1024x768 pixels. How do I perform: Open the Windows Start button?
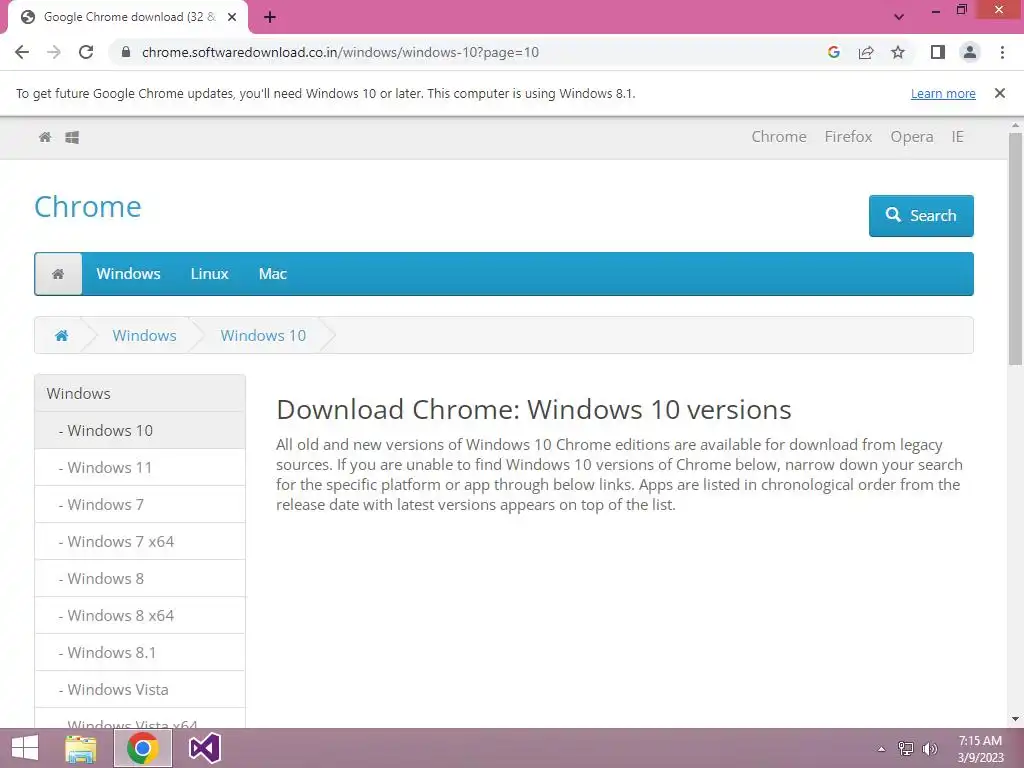[25, 748]
